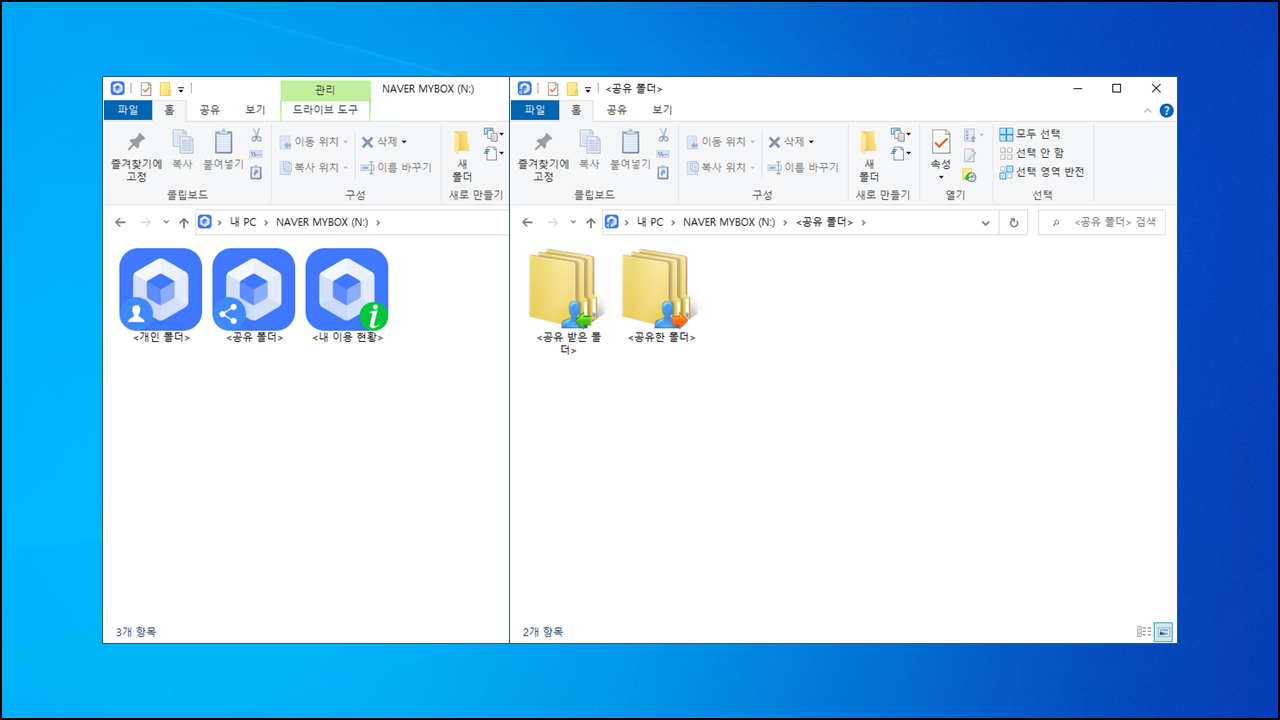Open the new item dropdown in left window
This screenshot has height=720, width=1280.
493,134
